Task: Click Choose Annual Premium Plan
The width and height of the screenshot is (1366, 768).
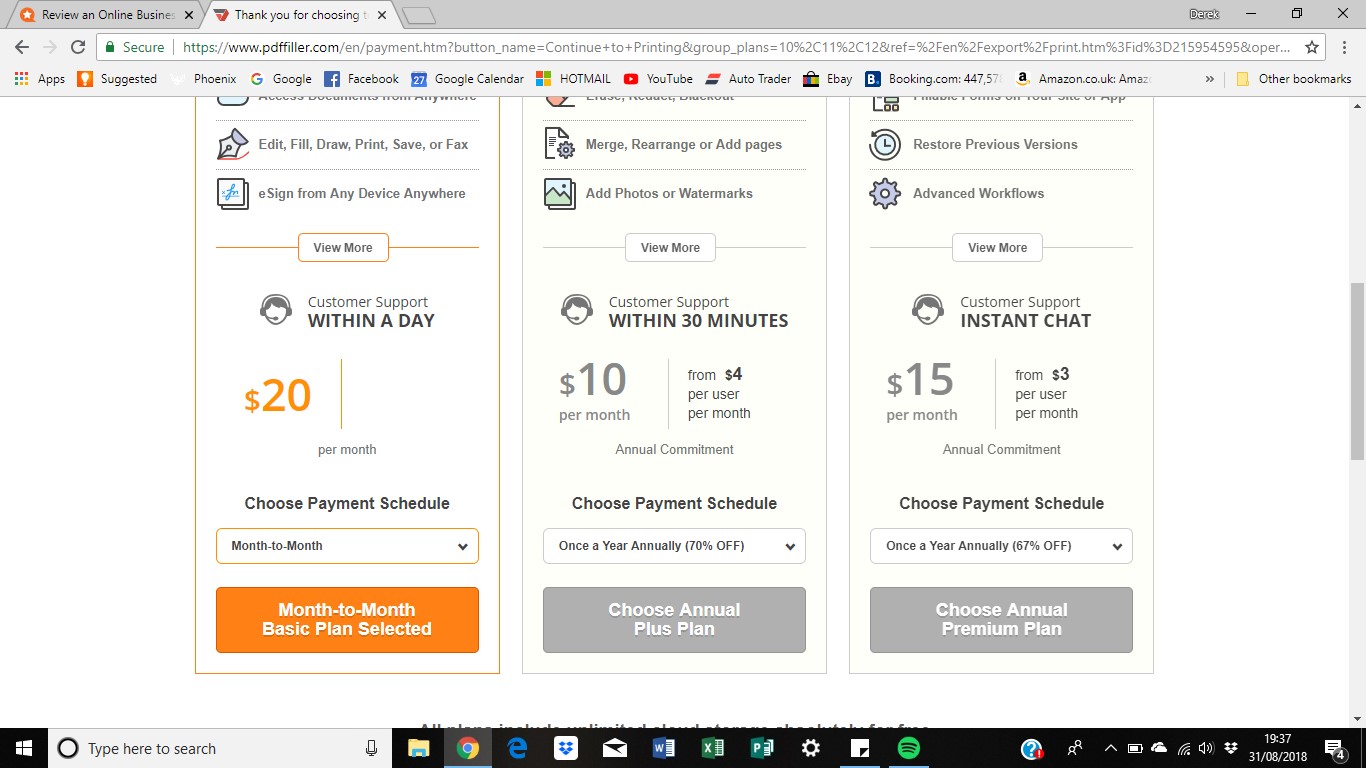Action: coord(1000,619)
